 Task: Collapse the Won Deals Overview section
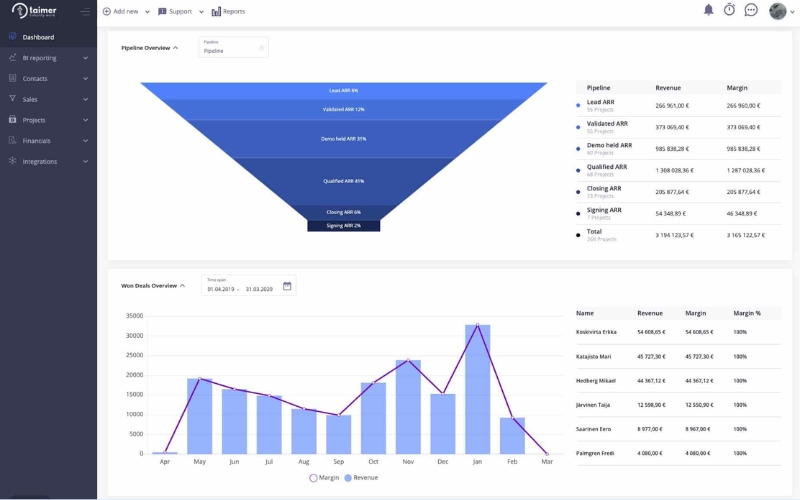coord(183,286)
